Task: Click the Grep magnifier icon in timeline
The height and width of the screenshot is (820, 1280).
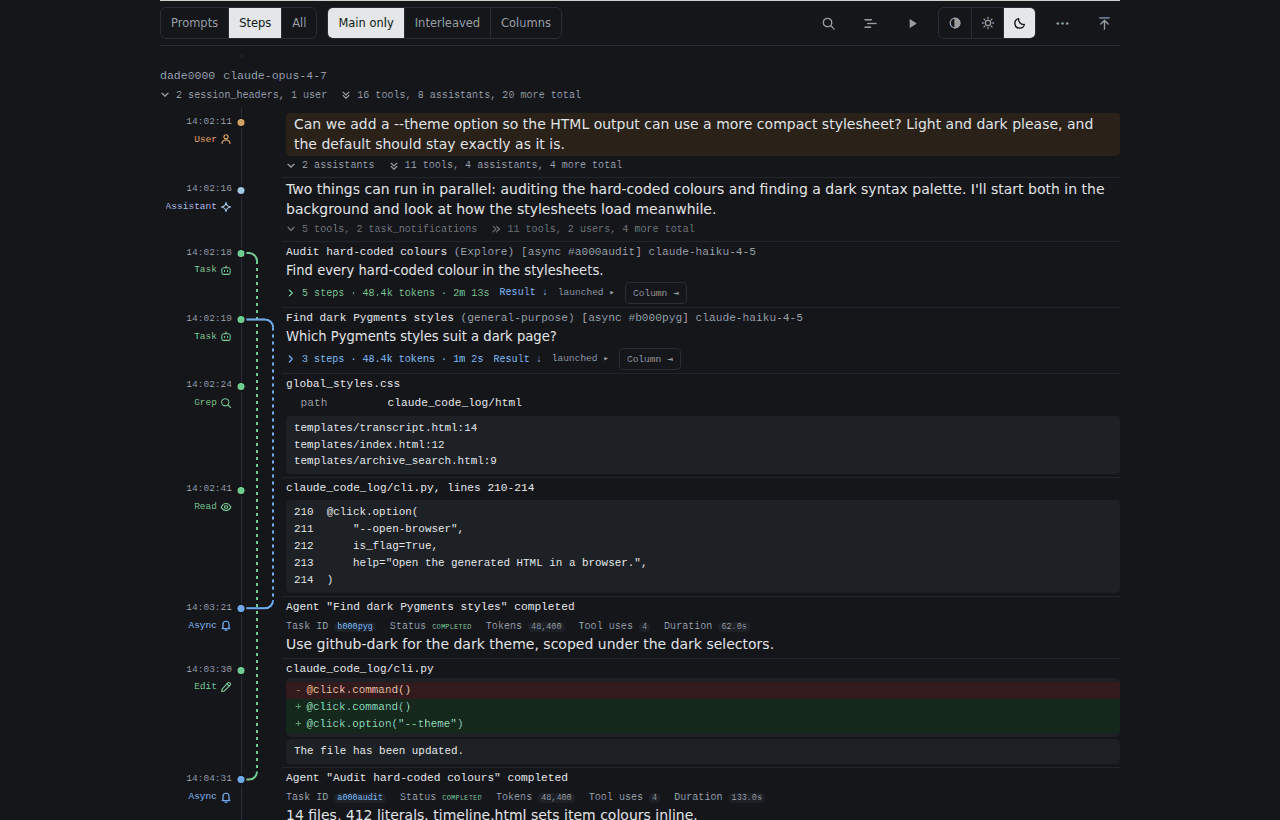Action: tap(226, 403)
